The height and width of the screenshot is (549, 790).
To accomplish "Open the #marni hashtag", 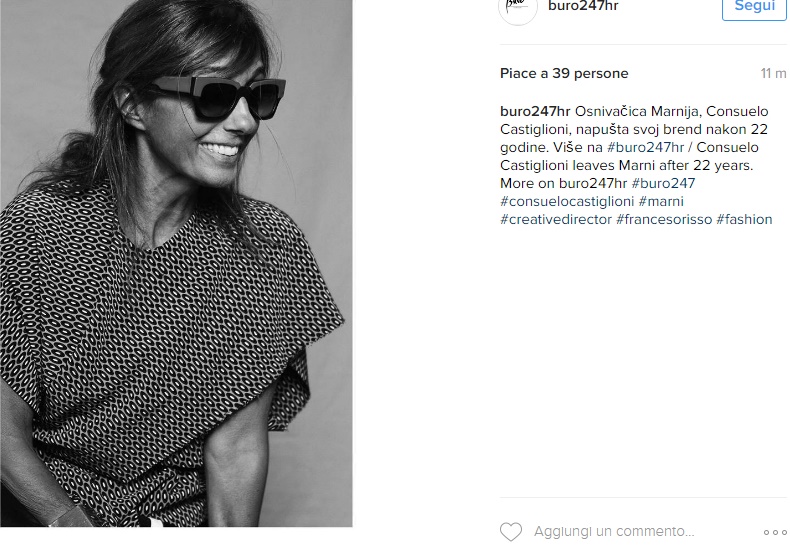I will [661, 201].
